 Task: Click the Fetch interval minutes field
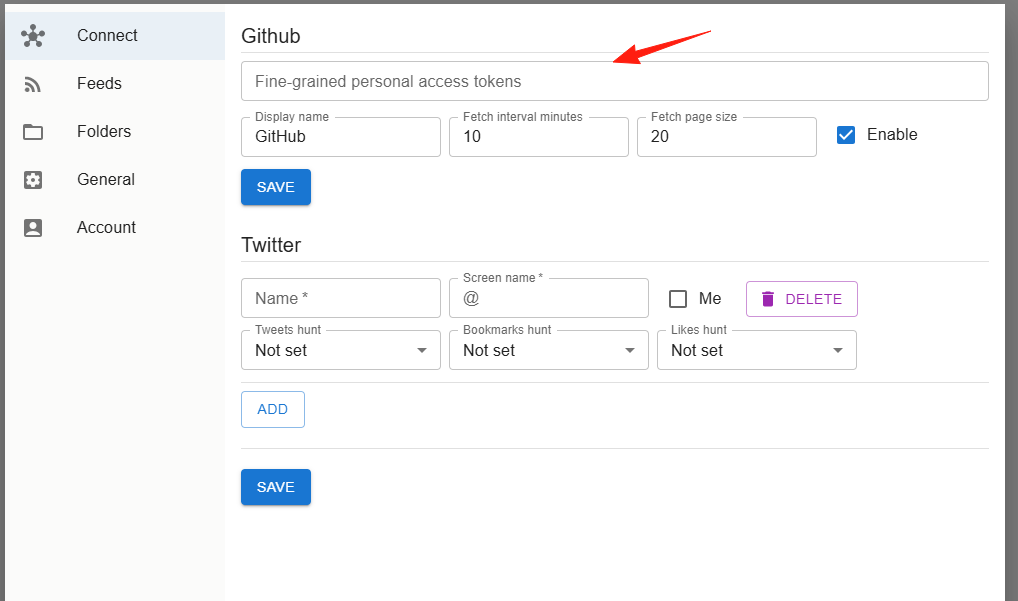coord(539,137)
